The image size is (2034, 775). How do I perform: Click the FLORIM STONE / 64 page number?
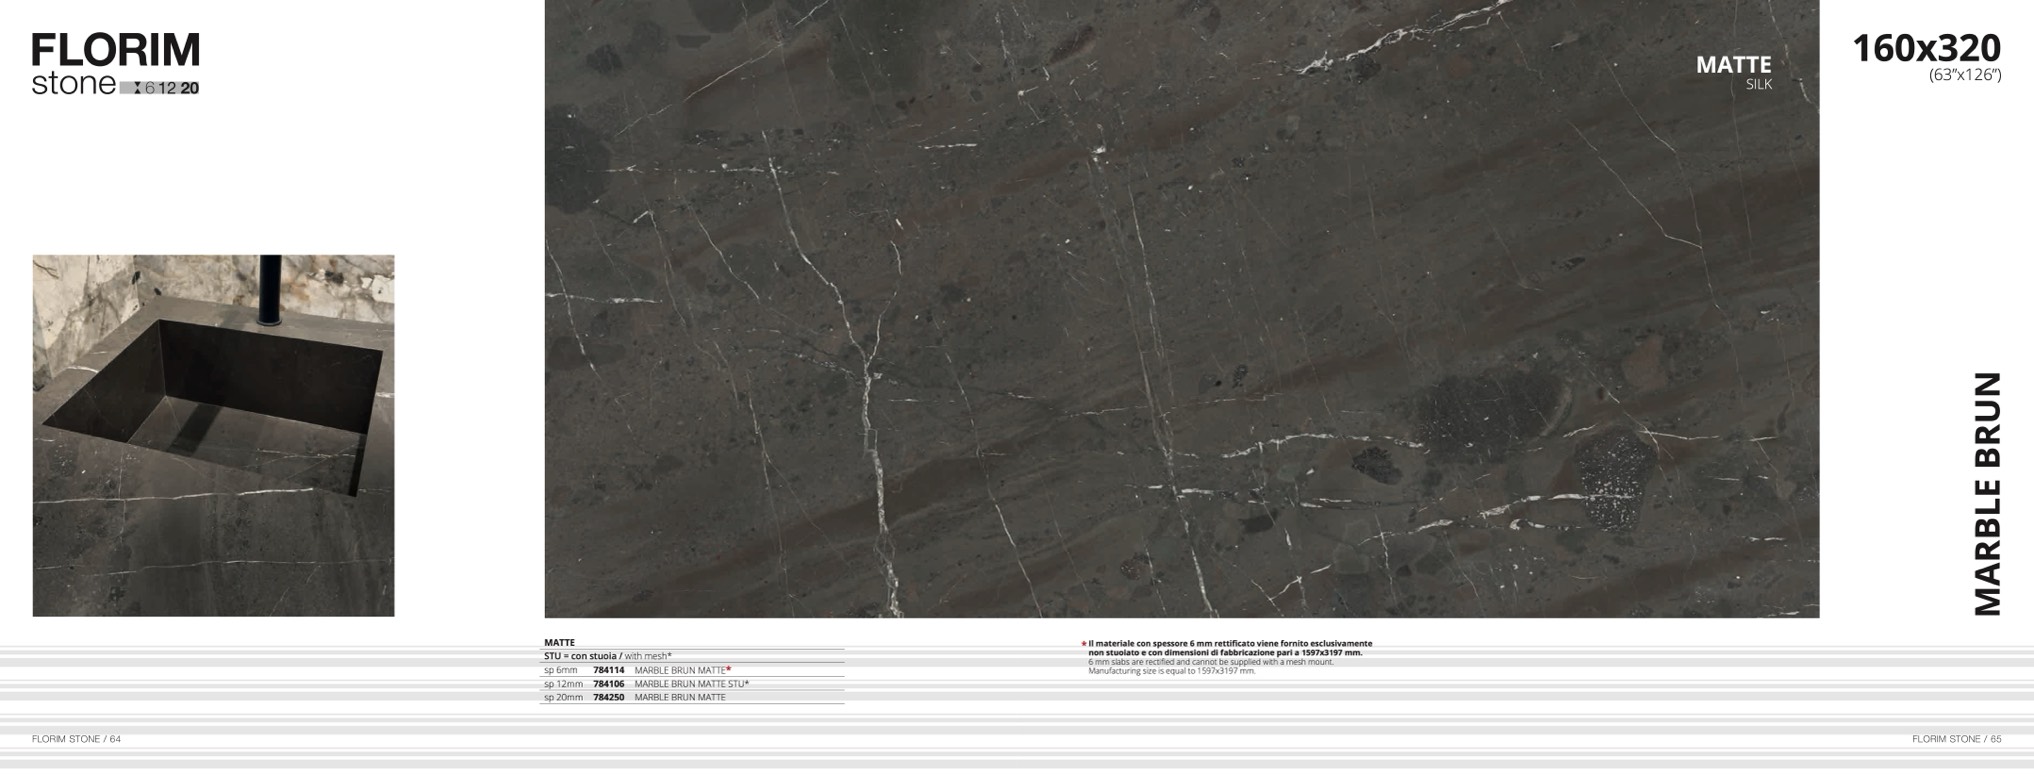tap(76, 739)
